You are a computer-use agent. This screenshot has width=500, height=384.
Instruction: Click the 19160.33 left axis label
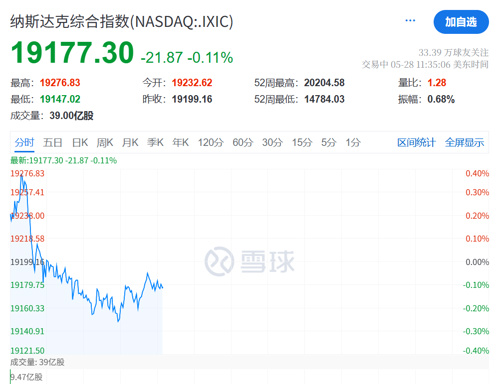coord(27,308)
